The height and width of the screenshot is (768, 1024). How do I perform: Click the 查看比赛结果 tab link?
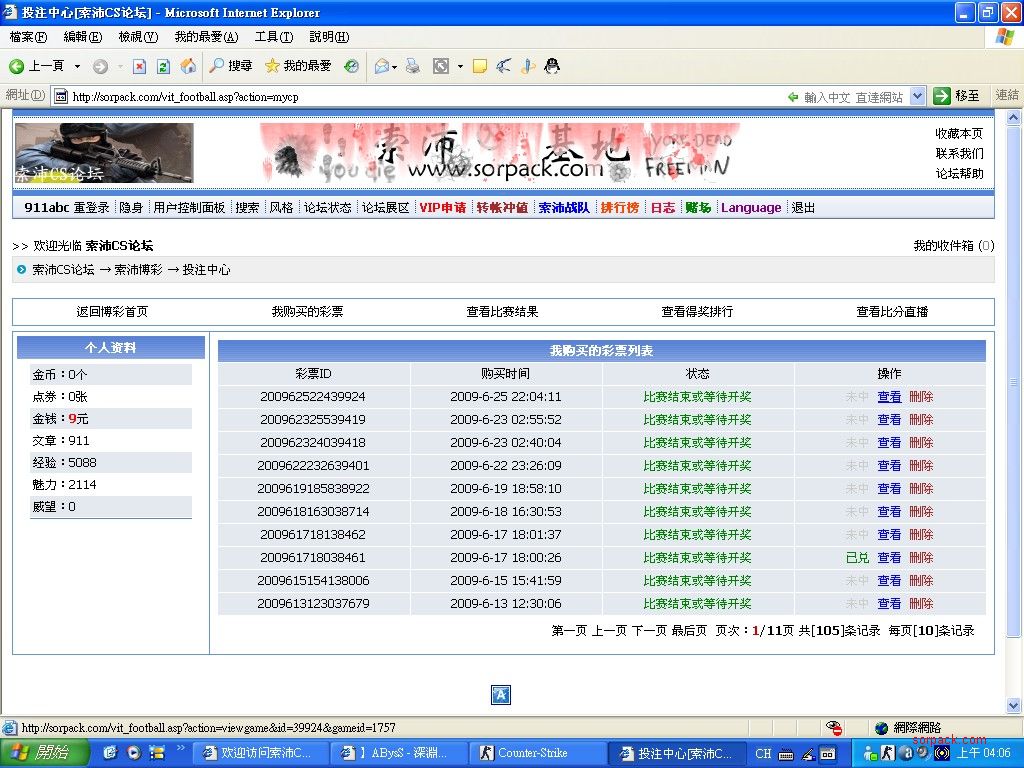point(502,312)
